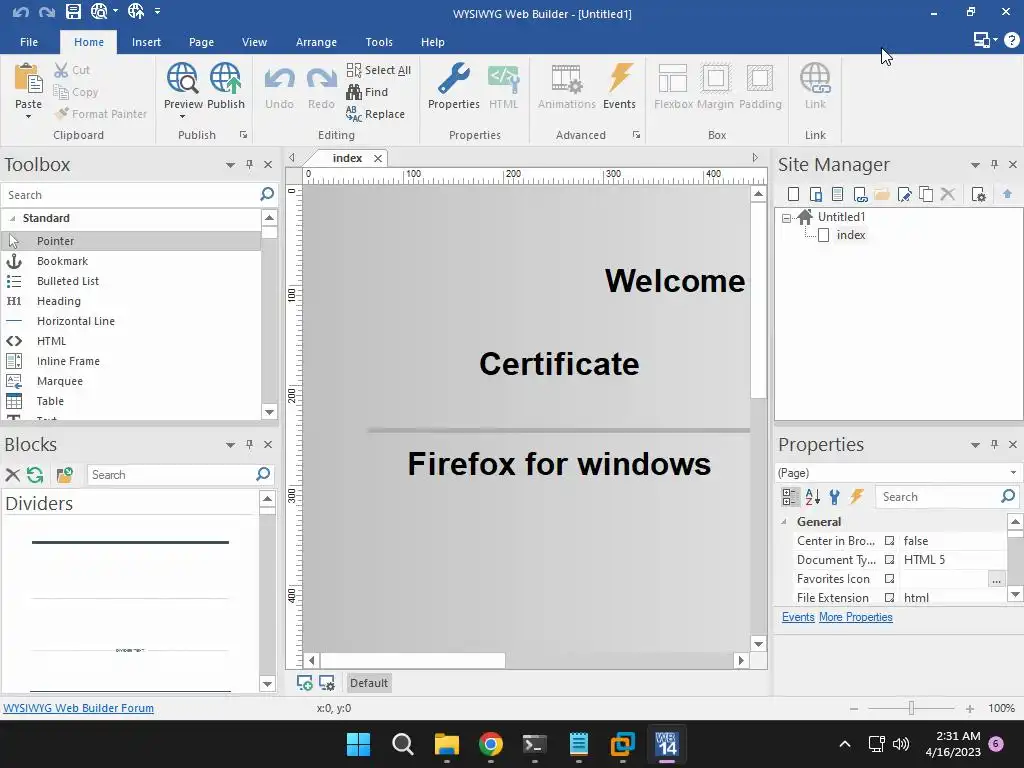The width and height of the screenshot is (1024, 768).
Task: Click the mobile page icon in Site Manager
Action: pos(816,194)
